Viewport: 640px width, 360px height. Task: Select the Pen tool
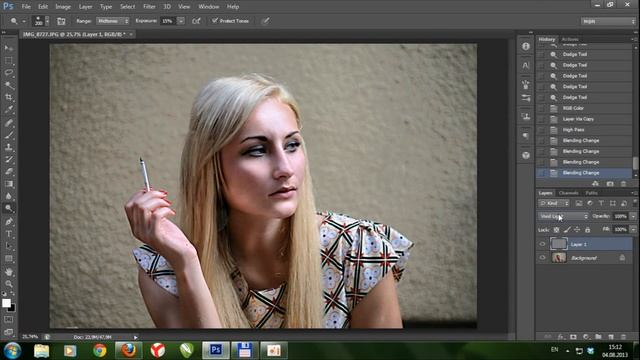(x=9, y=222)
